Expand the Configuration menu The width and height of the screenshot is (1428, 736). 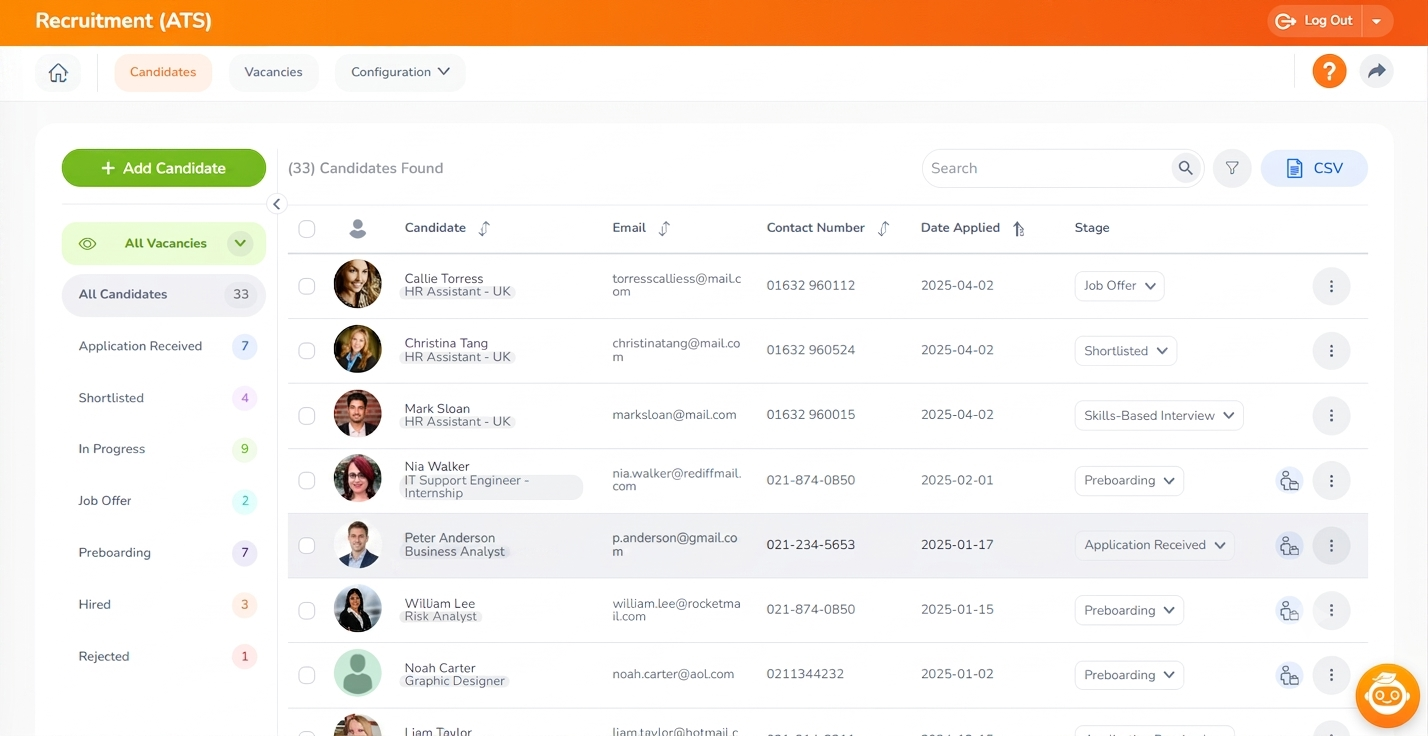coord(400,72)
